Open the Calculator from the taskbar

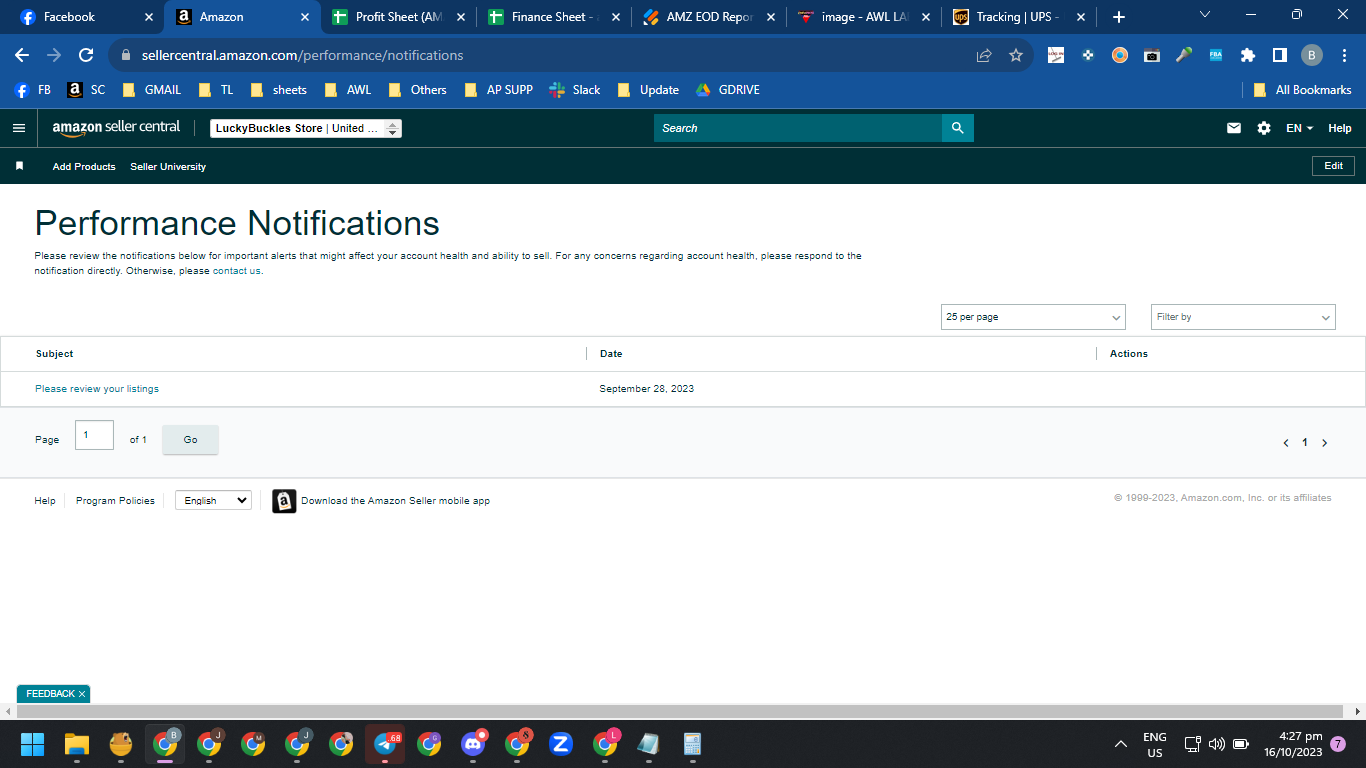click(x=692, y=744)
